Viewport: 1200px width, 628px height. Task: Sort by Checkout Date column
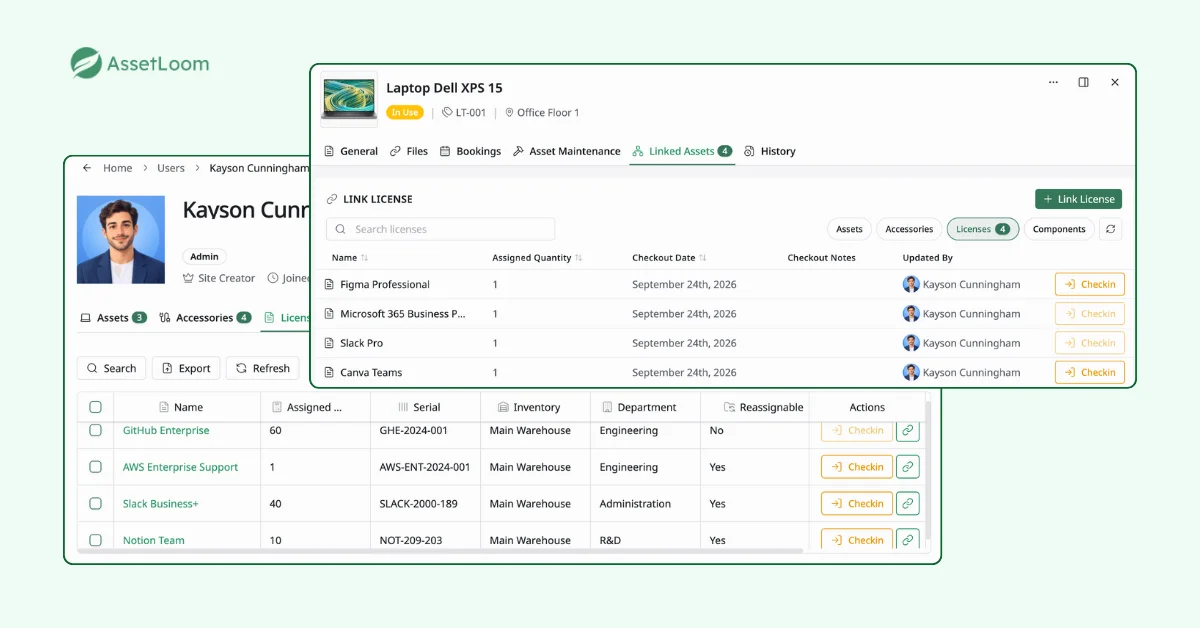pos(669,258)
